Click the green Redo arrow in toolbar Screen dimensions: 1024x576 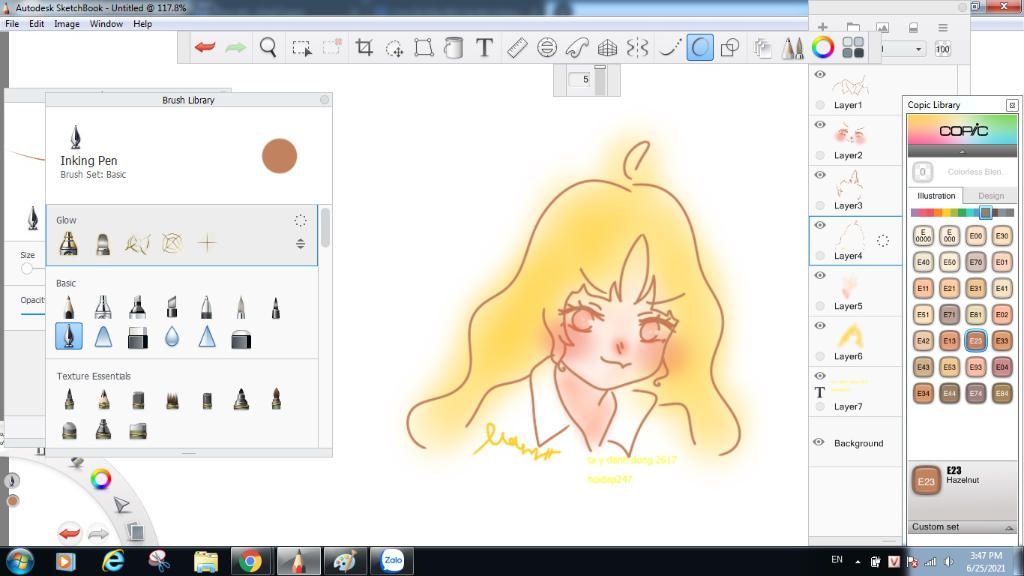(236, 47)
